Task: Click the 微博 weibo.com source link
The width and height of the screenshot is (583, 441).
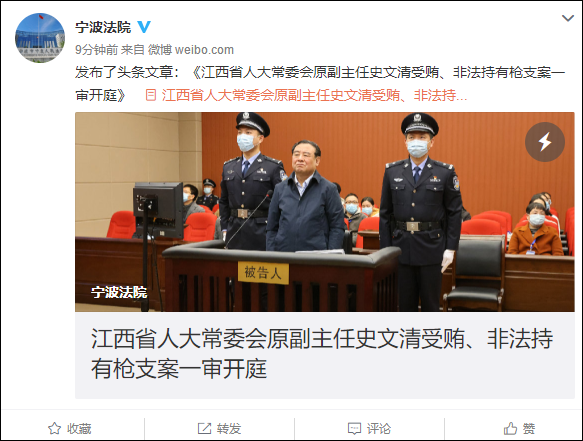Action: [x=191, y=49]
